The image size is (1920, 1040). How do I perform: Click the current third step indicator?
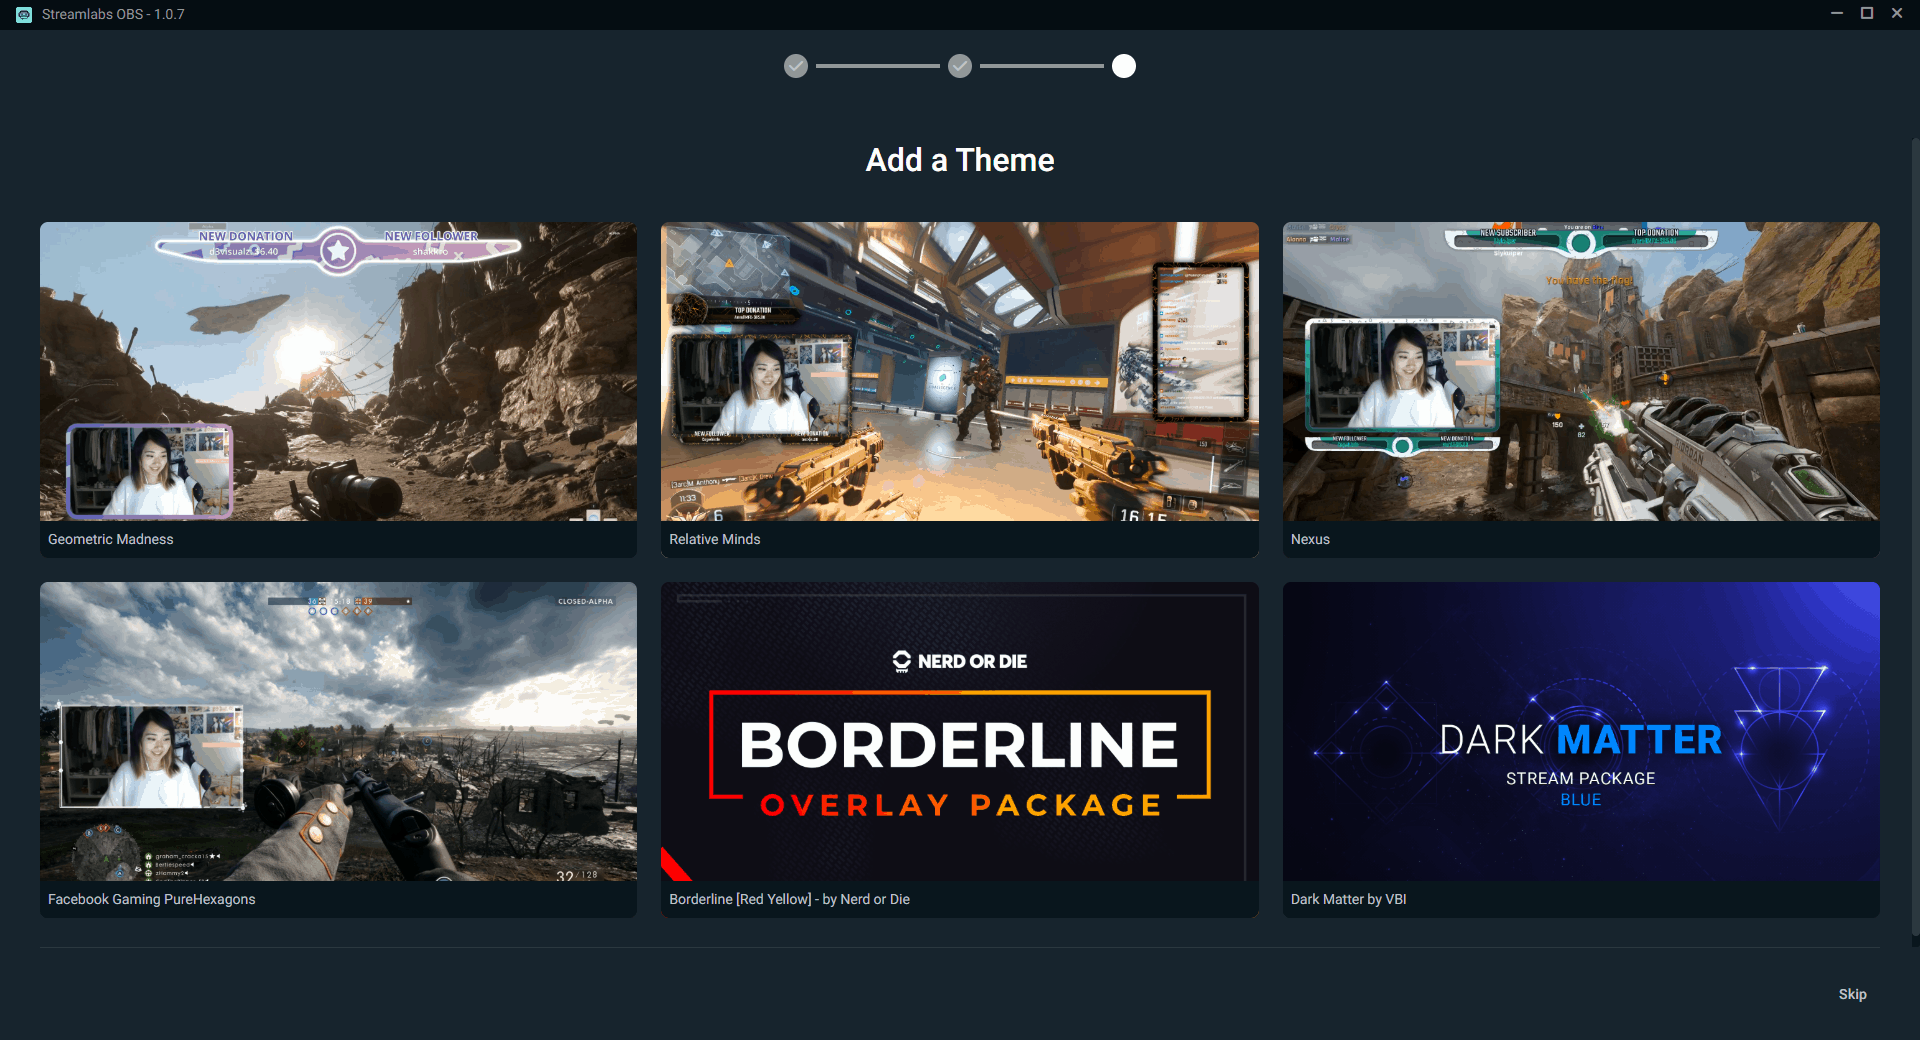click(x=1124, y=66)
